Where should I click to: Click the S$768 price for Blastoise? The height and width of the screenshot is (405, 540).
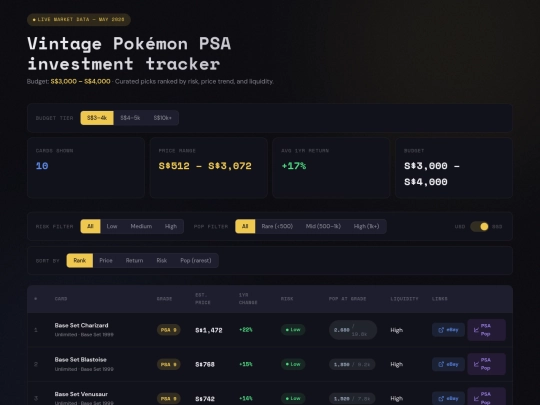point(205,364)
